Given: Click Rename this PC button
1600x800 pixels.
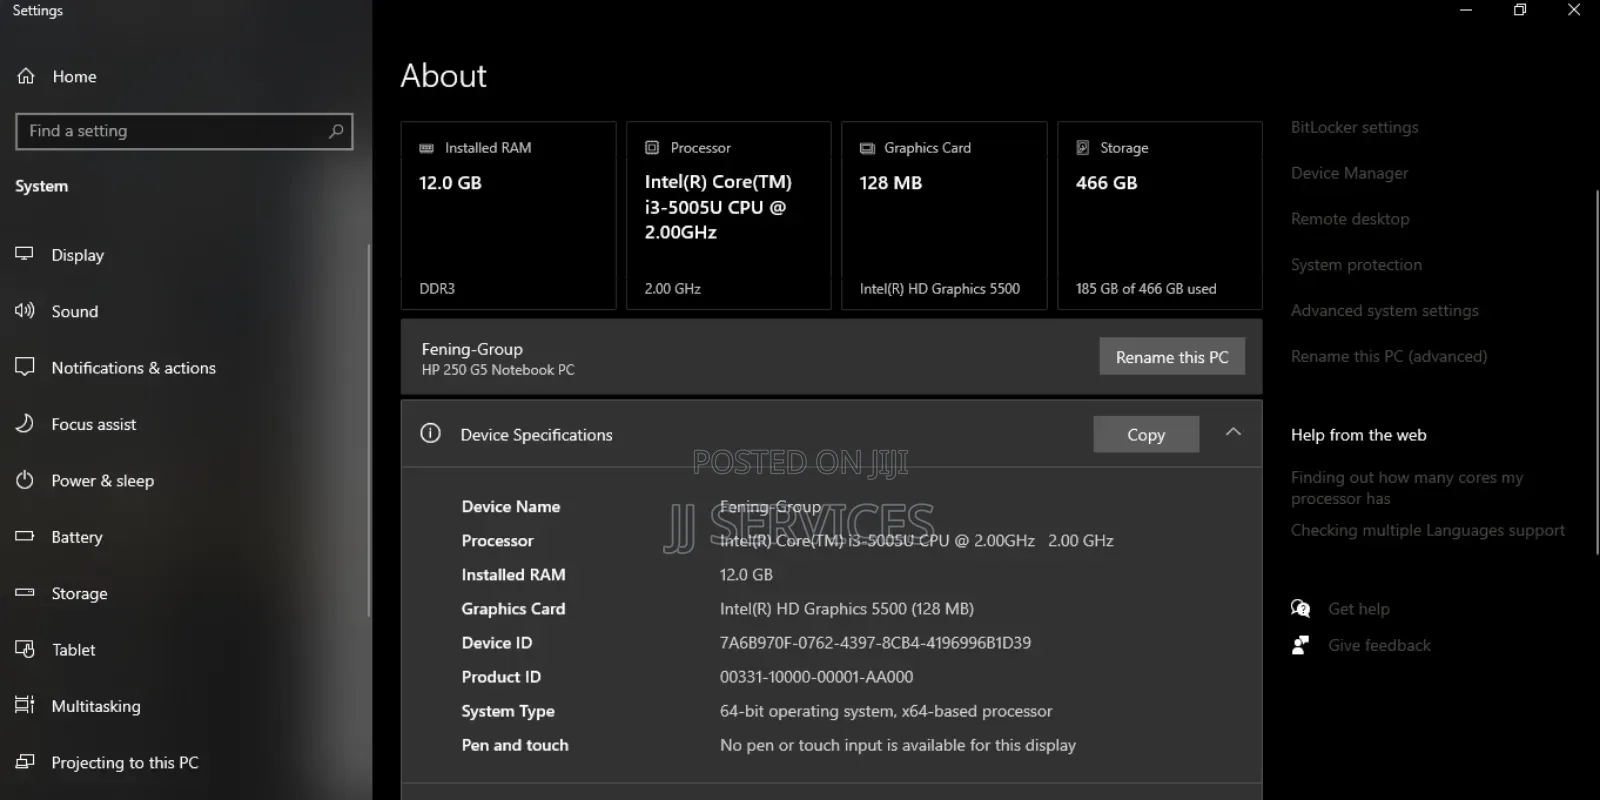Looking at the screenshot, I should [1172, 357].
